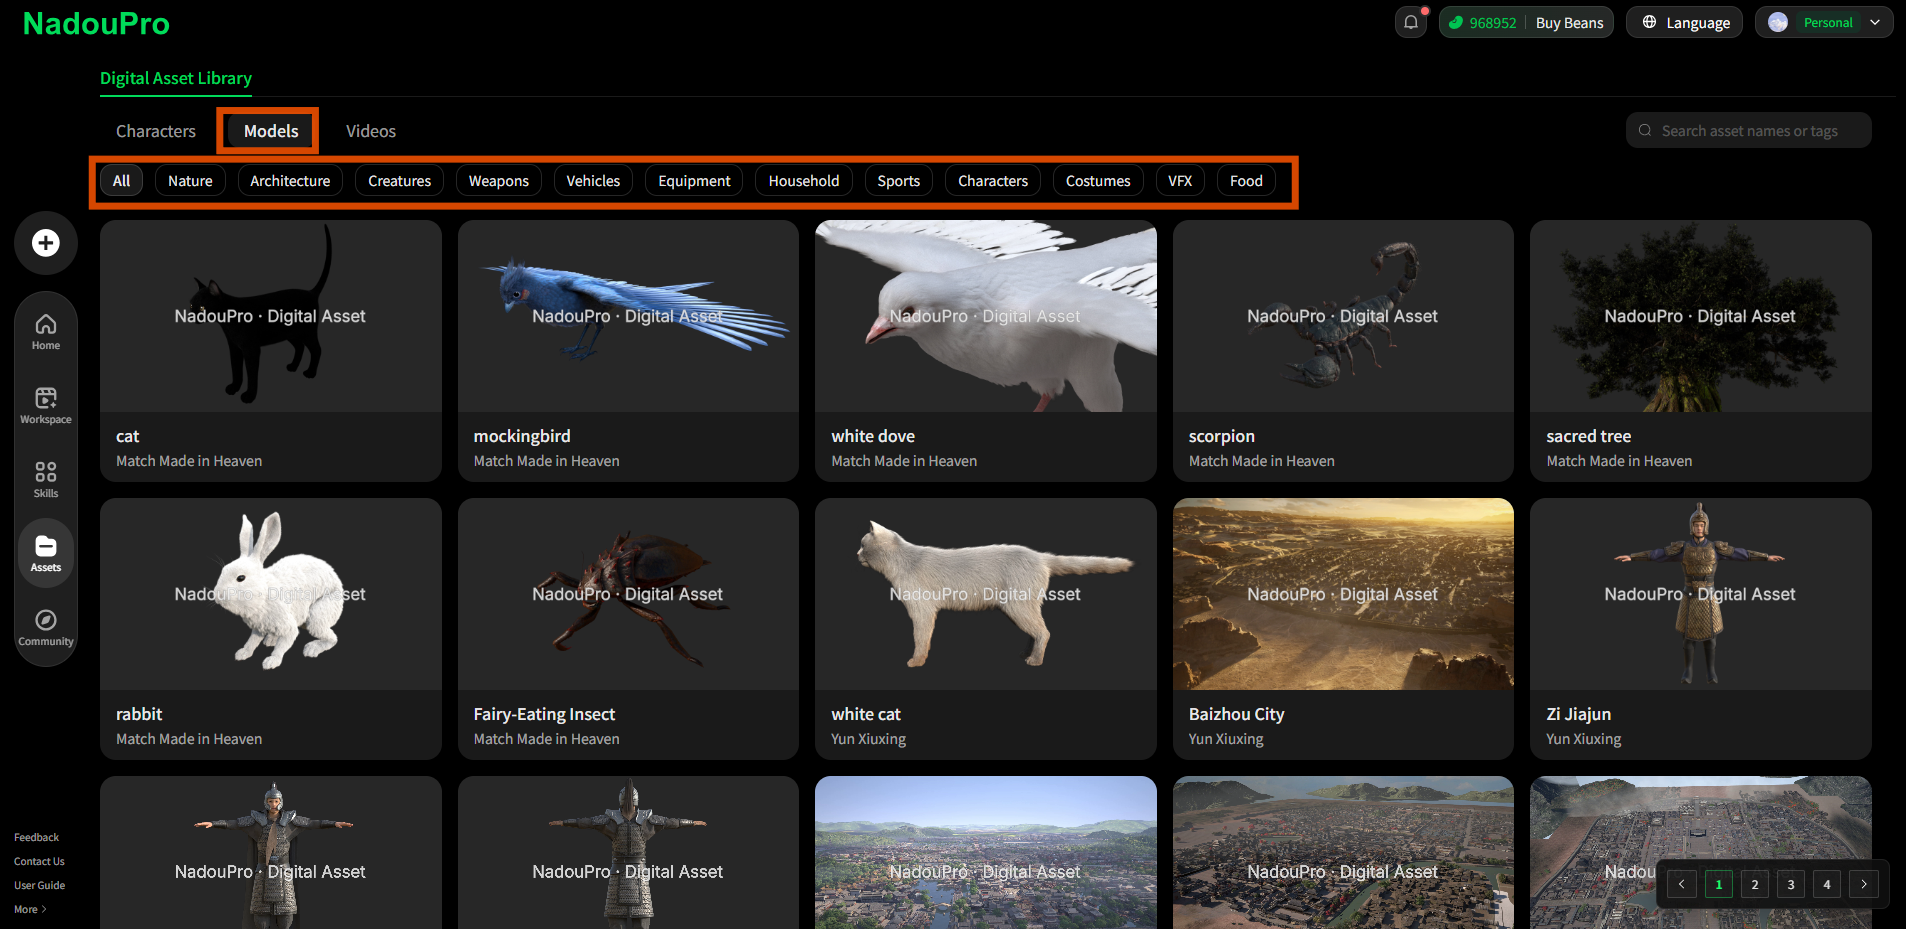Open the scorpion model thumbnail
Screen dimensions: 1906x929
pyautogui.click(x=1343, y=316)
